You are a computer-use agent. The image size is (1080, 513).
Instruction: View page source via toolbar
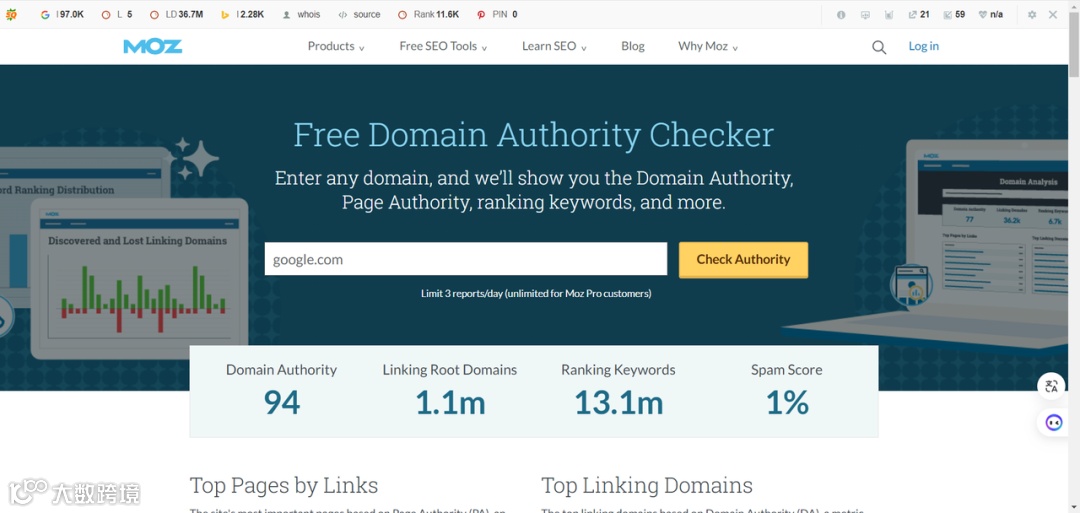click(360, 14)
